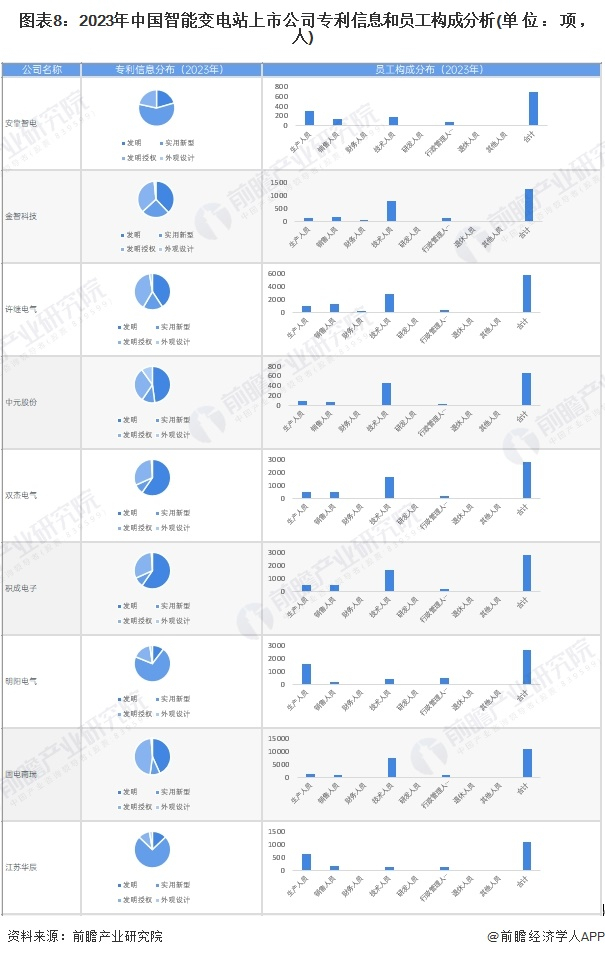This screenshot has height=957, width=605.
Task: Click the 资料来源：前瞻产业研究院 source text
Action: point(84,937)
